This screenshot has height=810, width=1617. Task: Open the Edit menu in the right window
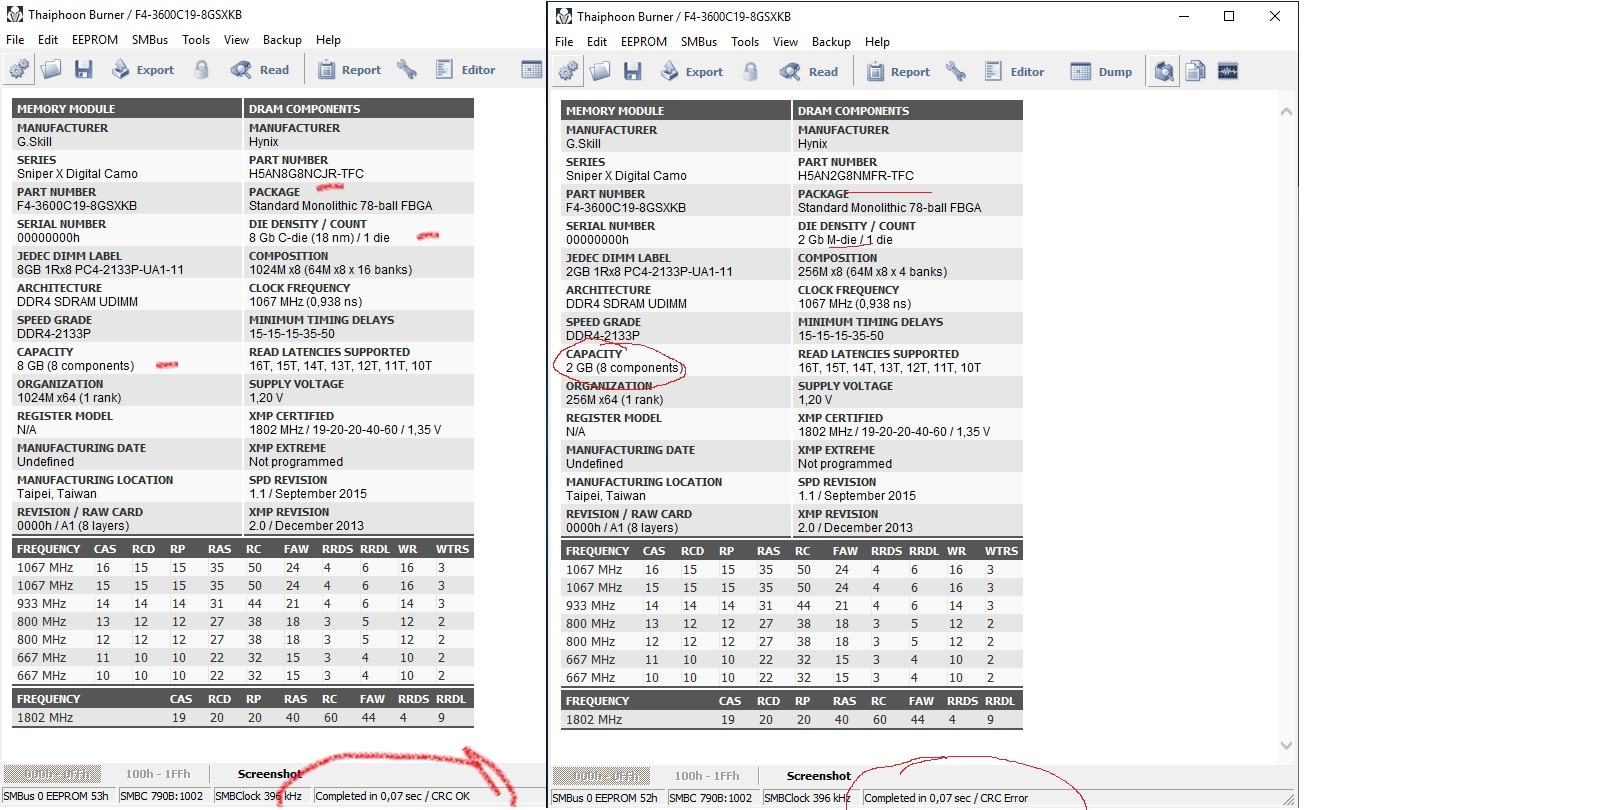pyautogui.click(x=597, y=42)
